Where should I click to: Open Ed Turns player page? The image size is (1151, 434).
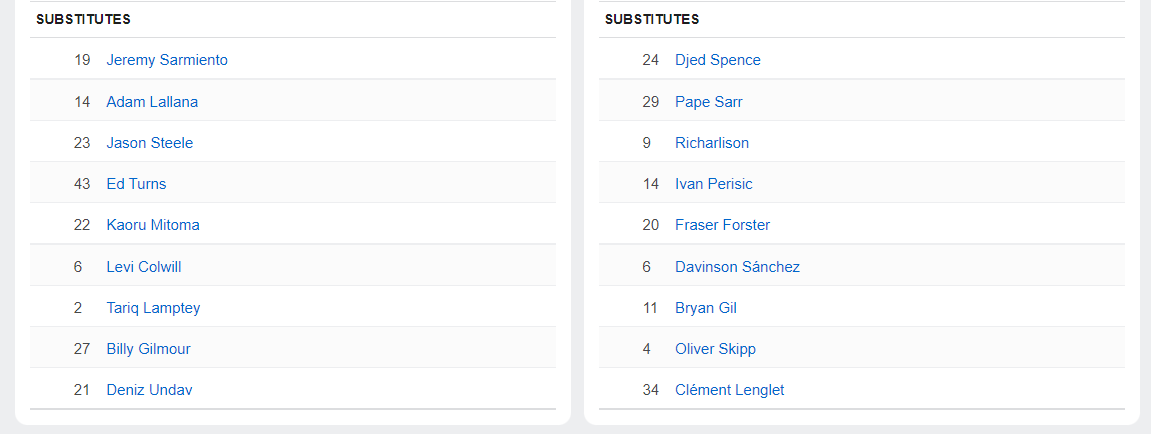[x=136, y=184]
